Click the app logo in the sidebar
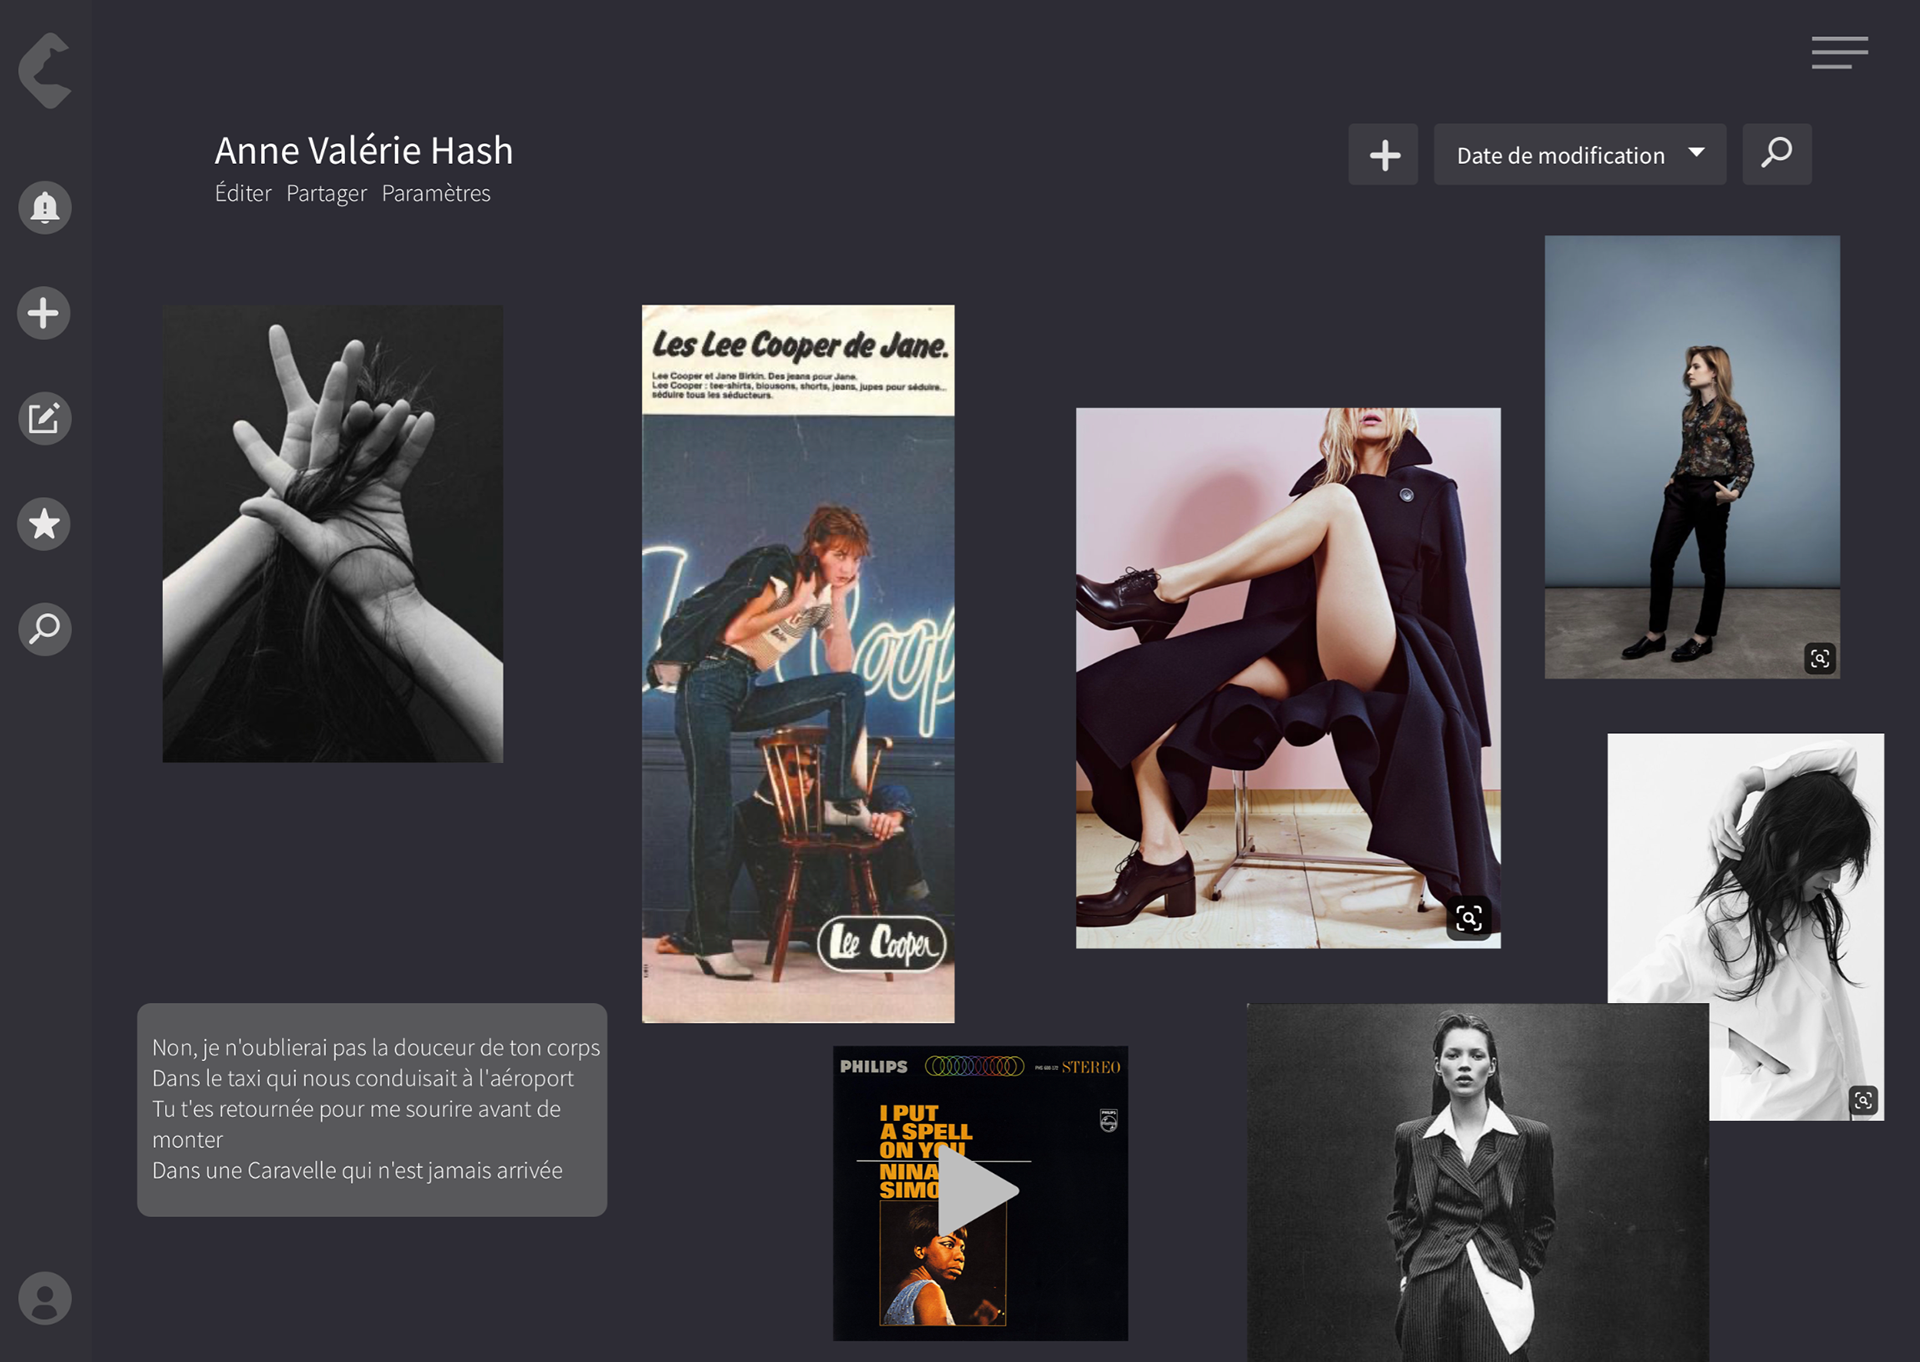 tap(45, 70)
